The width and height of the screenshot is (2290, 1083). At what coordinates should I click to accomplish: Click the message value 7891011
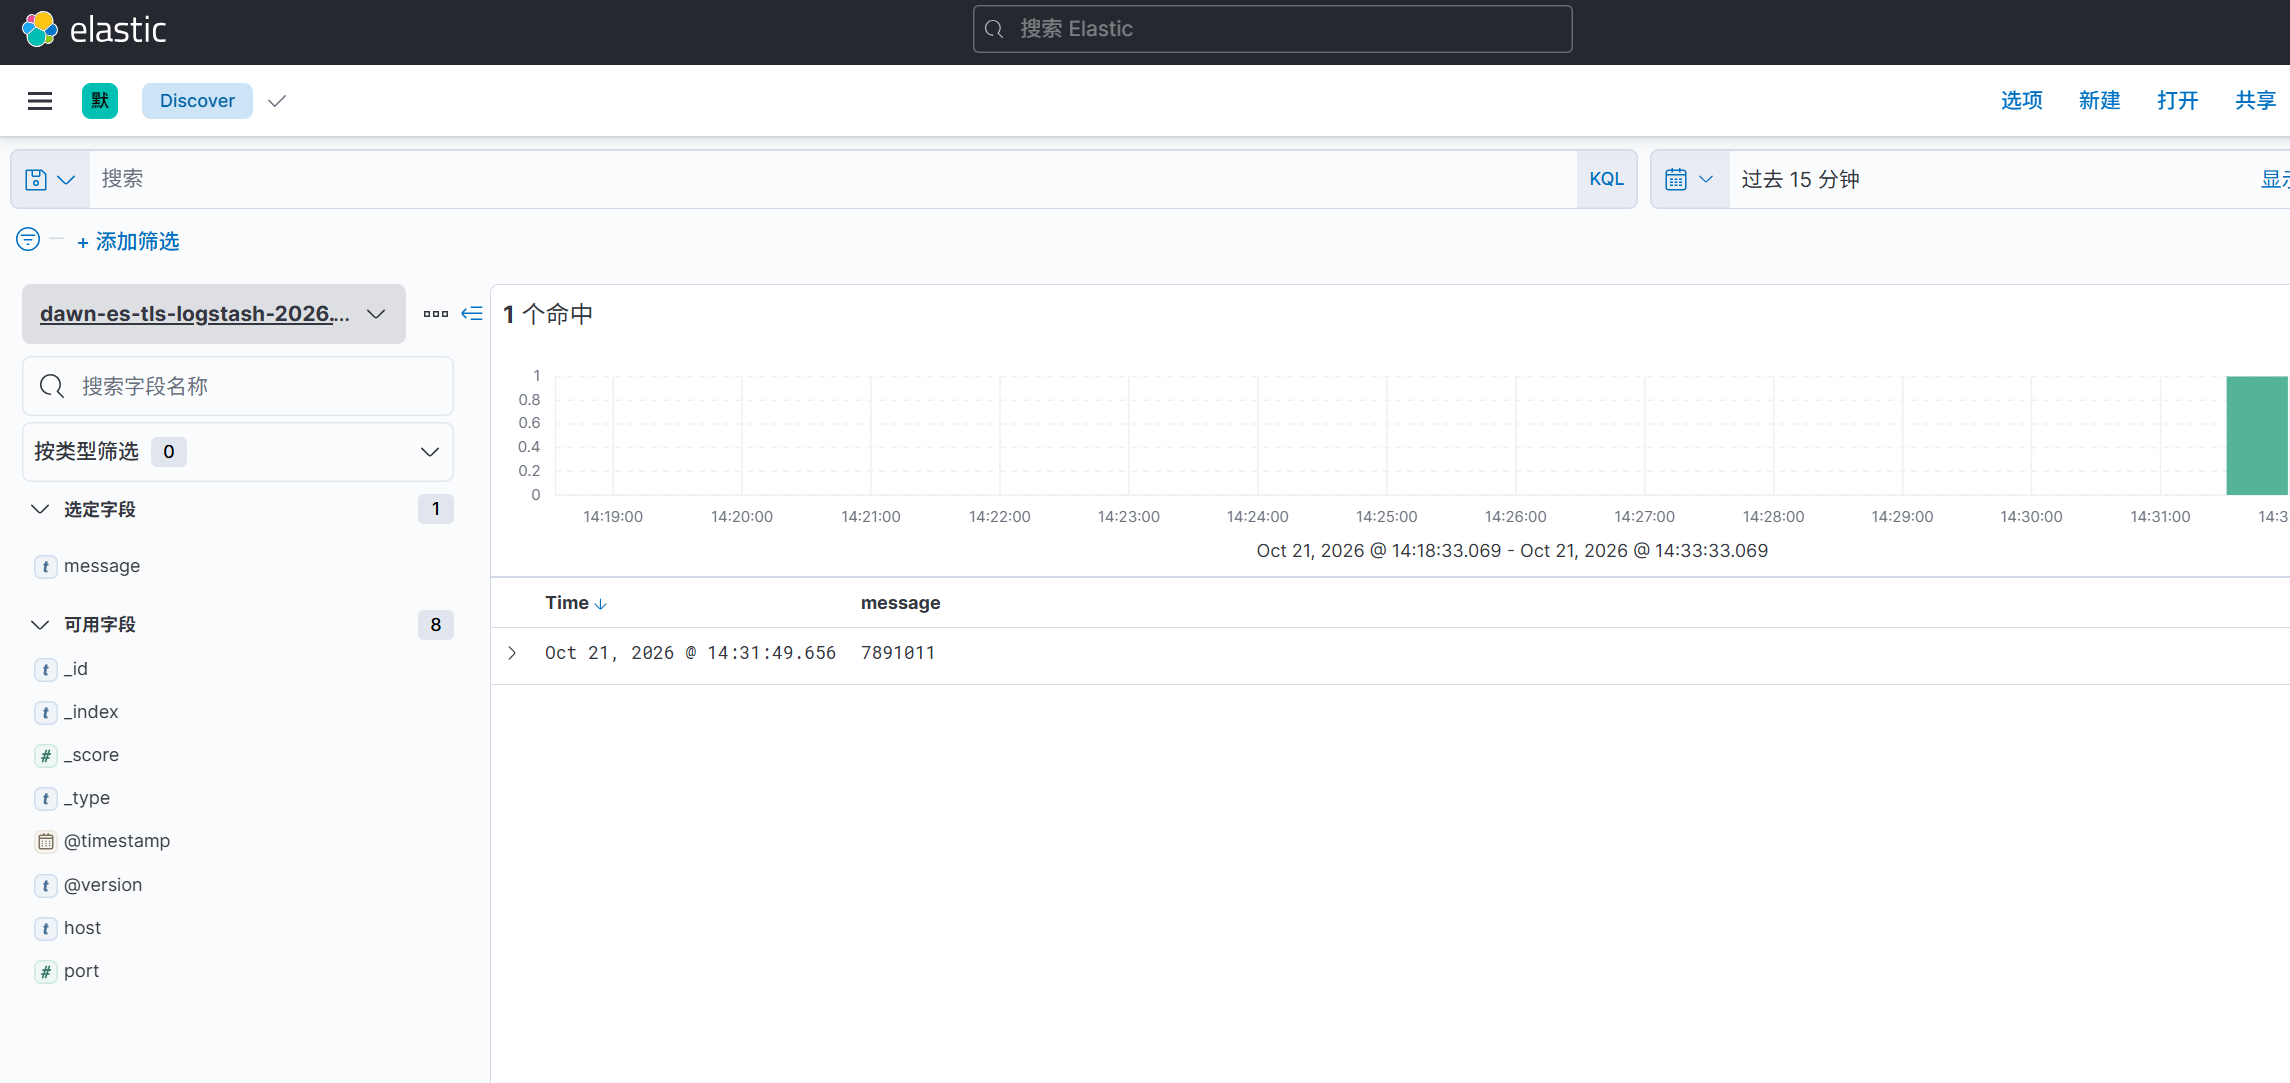[x=898, y=653]
